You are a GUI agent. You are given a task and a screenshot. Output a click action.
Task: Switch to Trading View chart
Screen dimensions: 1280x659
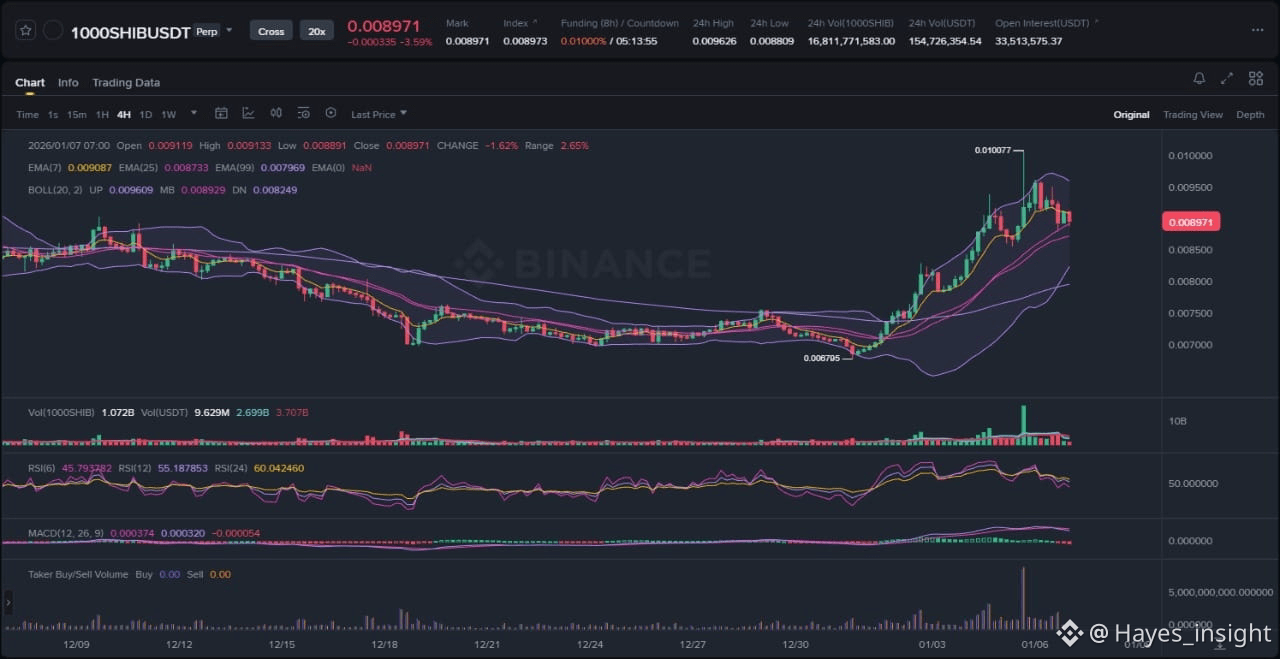[x=1192, y=114]
